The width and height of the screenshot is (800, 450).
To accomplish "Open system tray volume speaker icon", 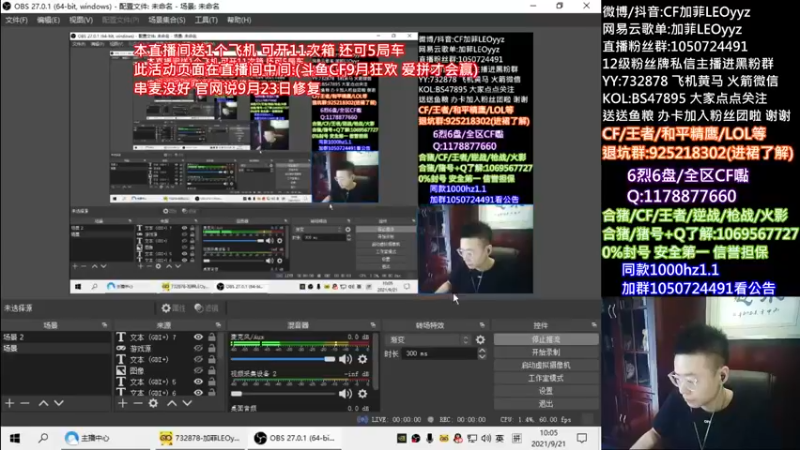I will (x=486, y=438).
